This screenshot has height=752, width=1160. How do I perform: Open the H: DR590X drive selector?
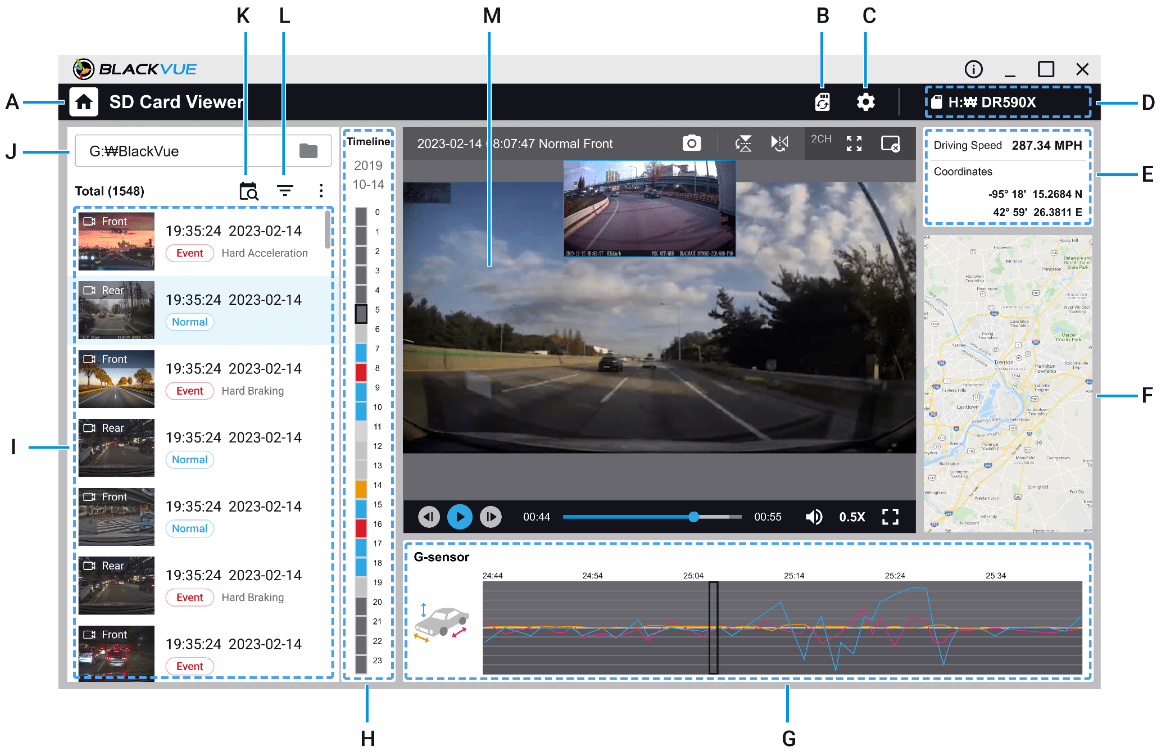[1009, 102]
